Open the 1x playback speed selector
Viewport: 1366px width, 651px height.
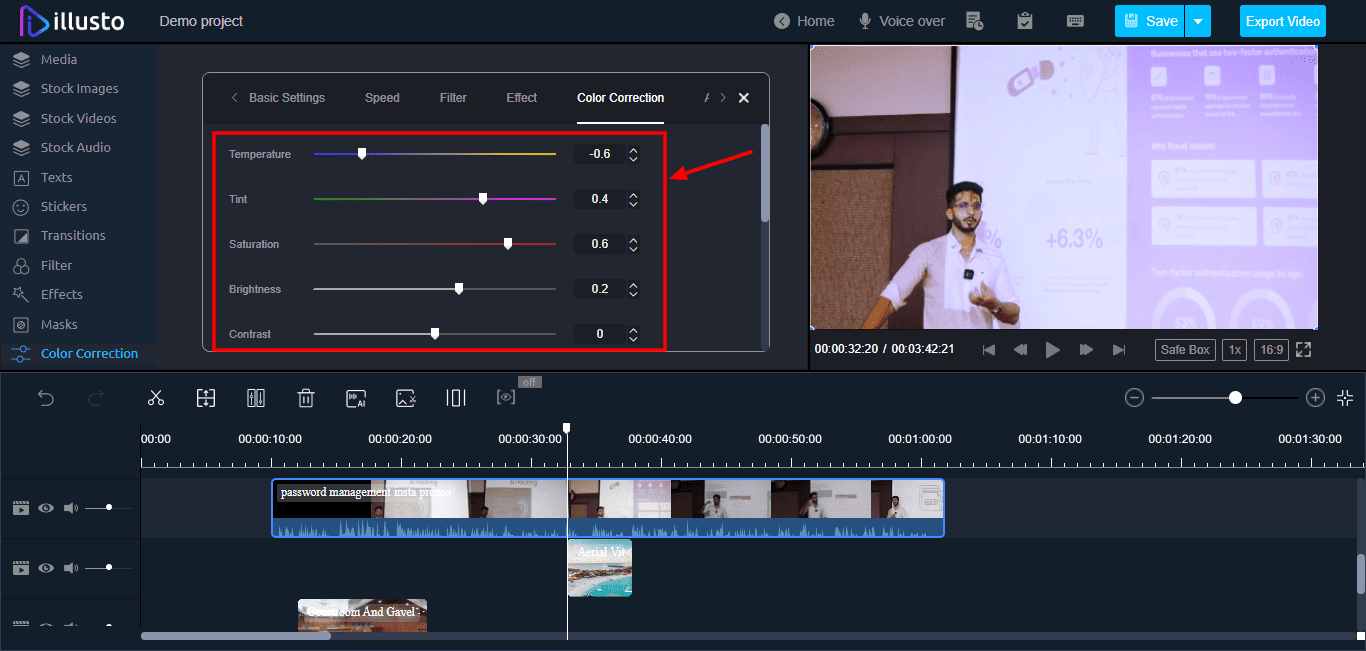click(1235, 350)
